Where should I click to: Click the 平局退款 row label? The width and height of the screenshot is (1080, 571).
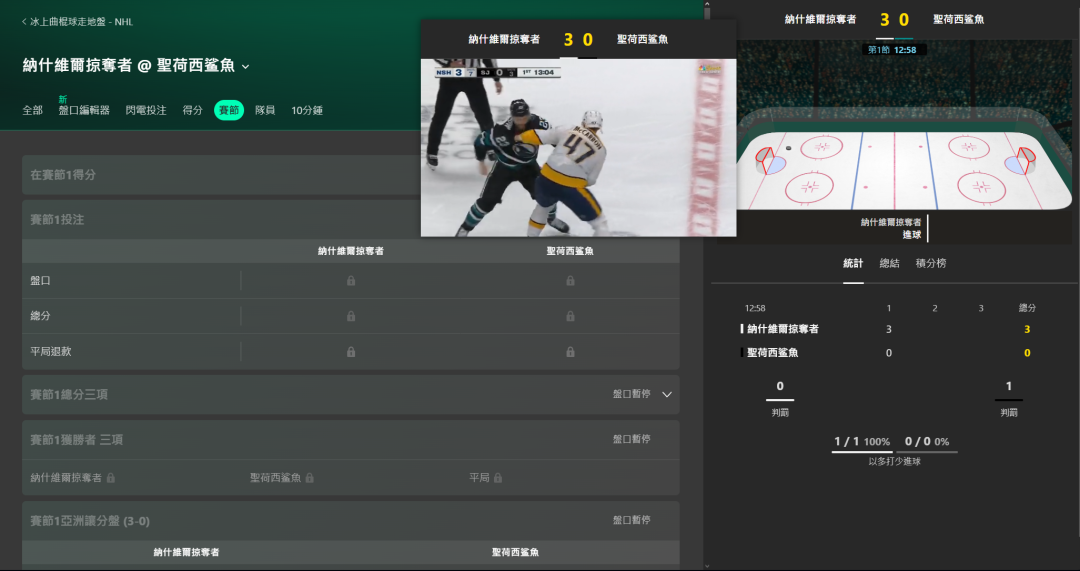[51, 352]
